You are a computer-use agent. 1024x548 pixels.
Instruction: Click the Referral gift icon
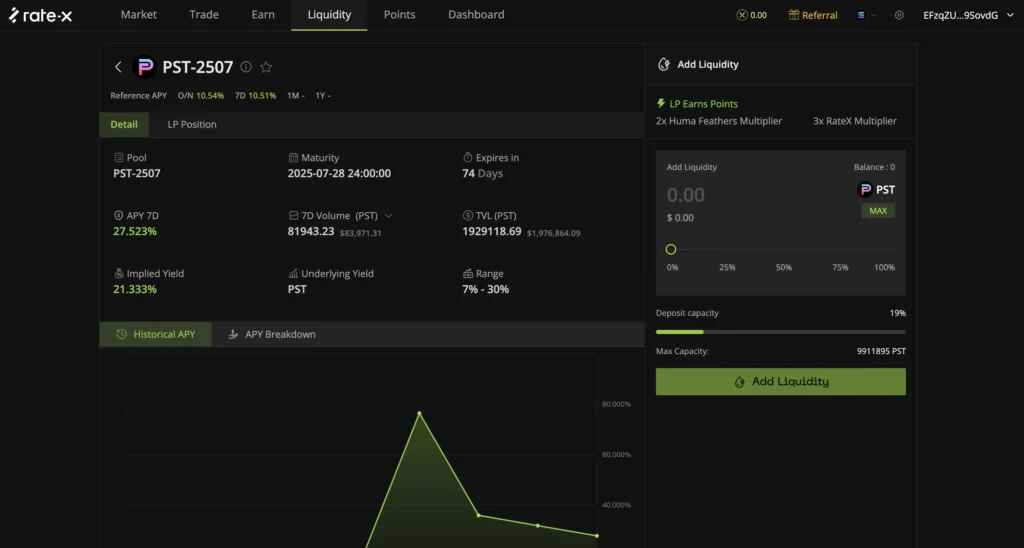(793, 15)
